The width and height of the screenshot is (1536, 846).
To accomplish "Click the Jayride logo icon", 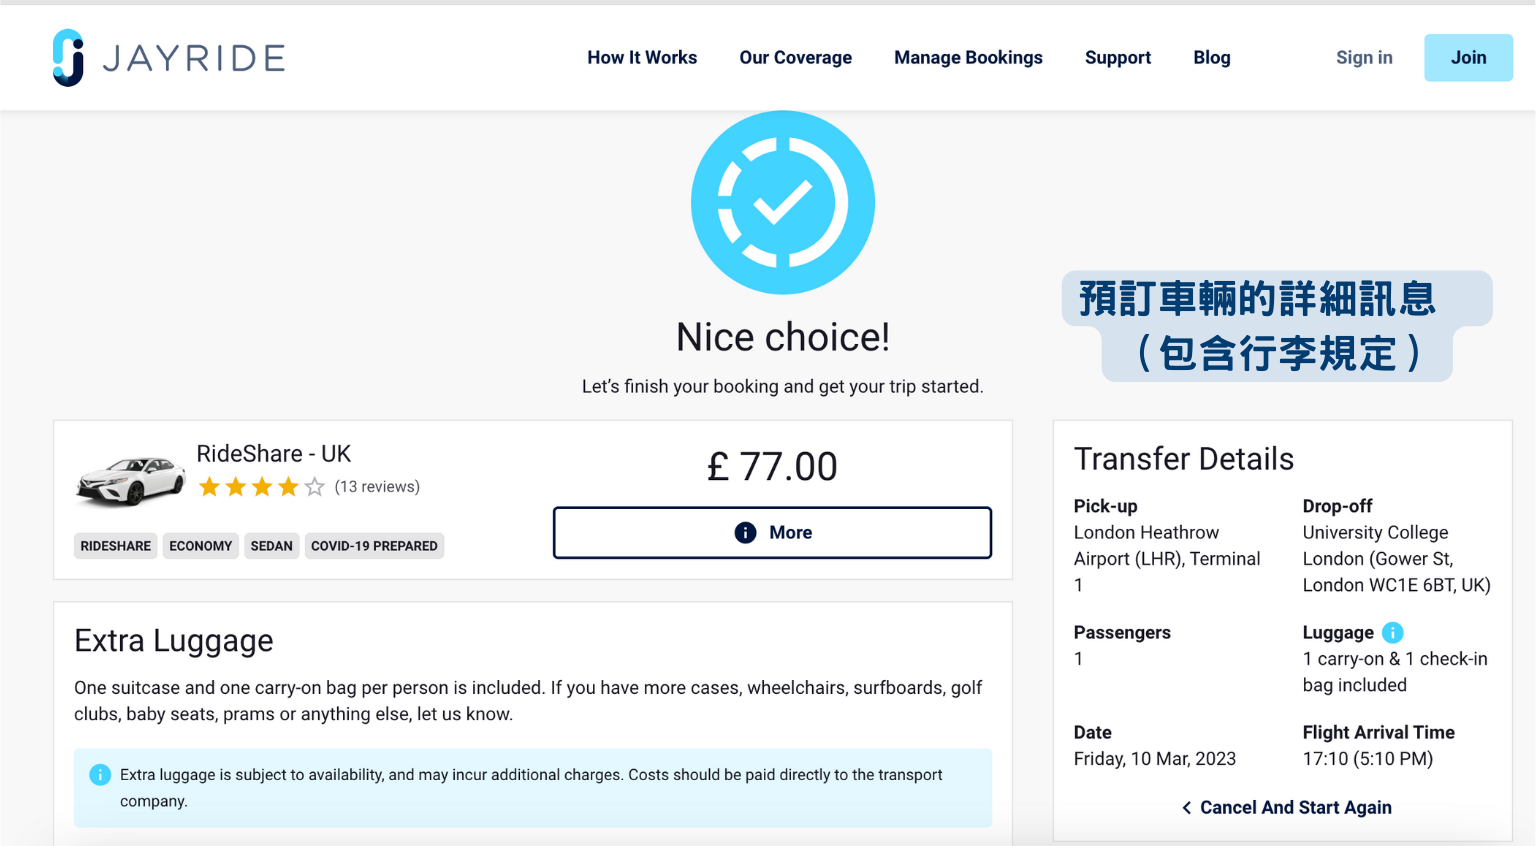I will [x=68, y=58].
